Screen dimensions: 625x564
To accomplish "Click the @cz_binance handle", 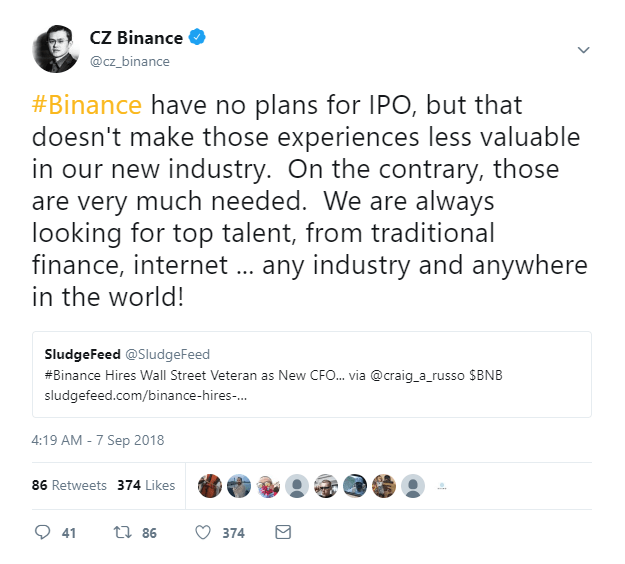I will (x=130, y=61).
